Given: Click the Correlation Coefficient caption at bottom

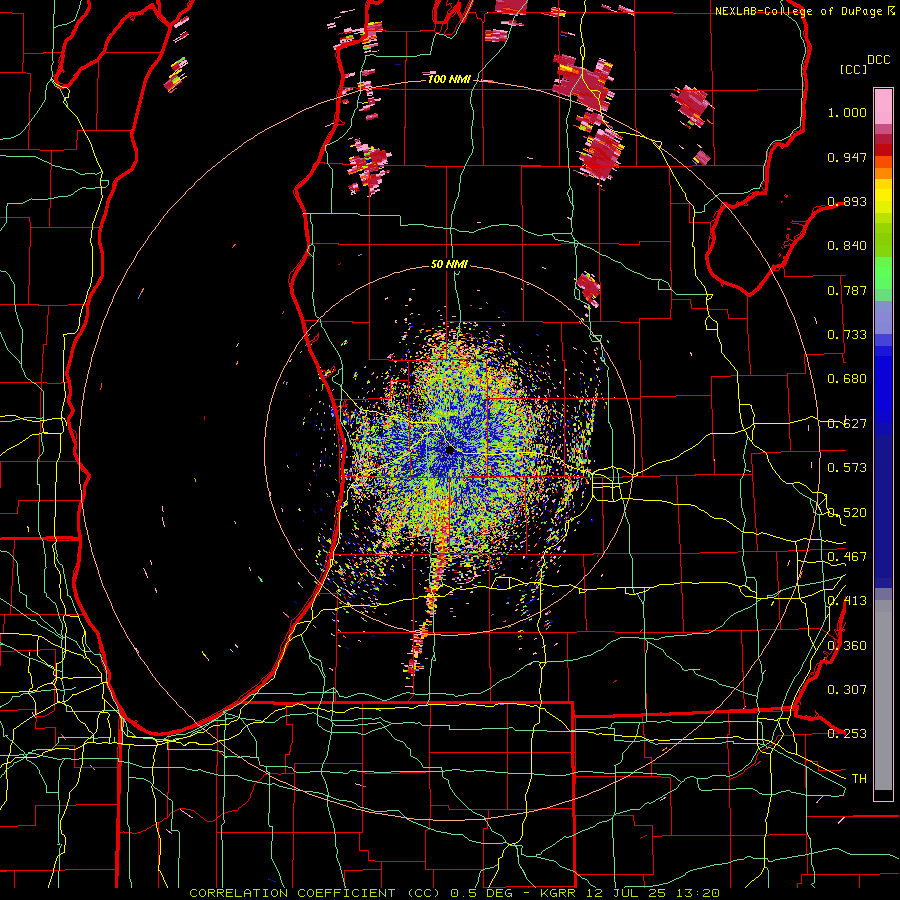Looking at the screenshot, I should [x=454, y=893].
